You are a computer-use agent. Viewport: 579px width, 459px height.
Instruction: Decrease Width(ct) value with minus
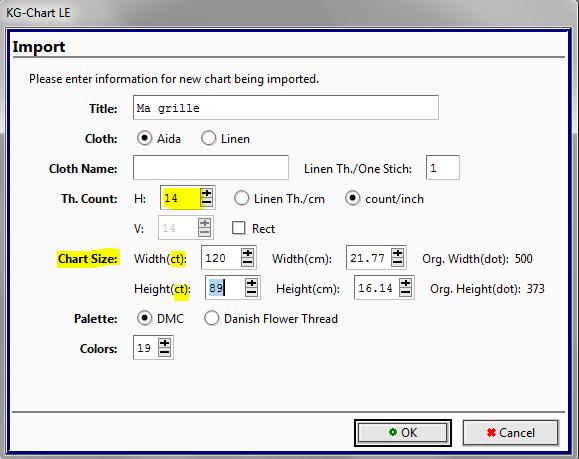[247, 262]
